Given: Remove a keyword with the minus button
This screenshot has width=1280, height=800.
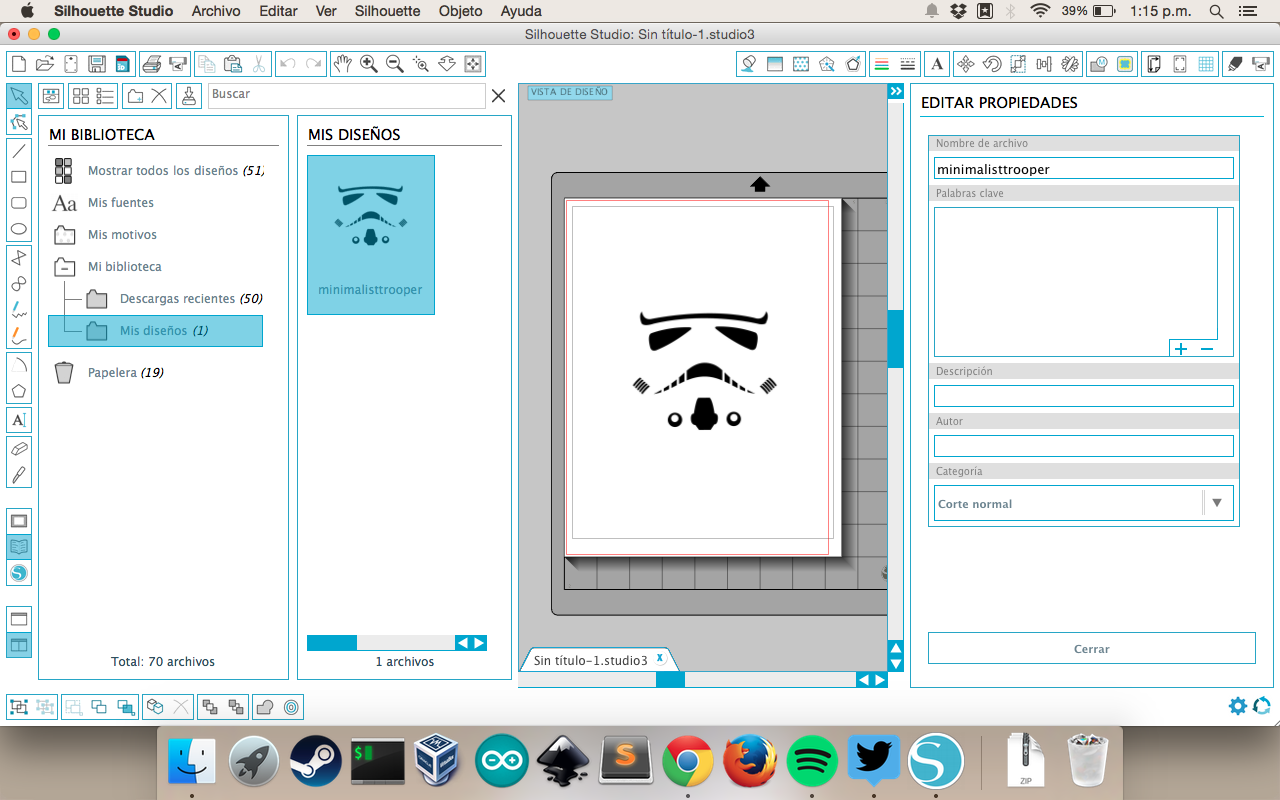Looking at the screenshot, I should click(1207, 349).
